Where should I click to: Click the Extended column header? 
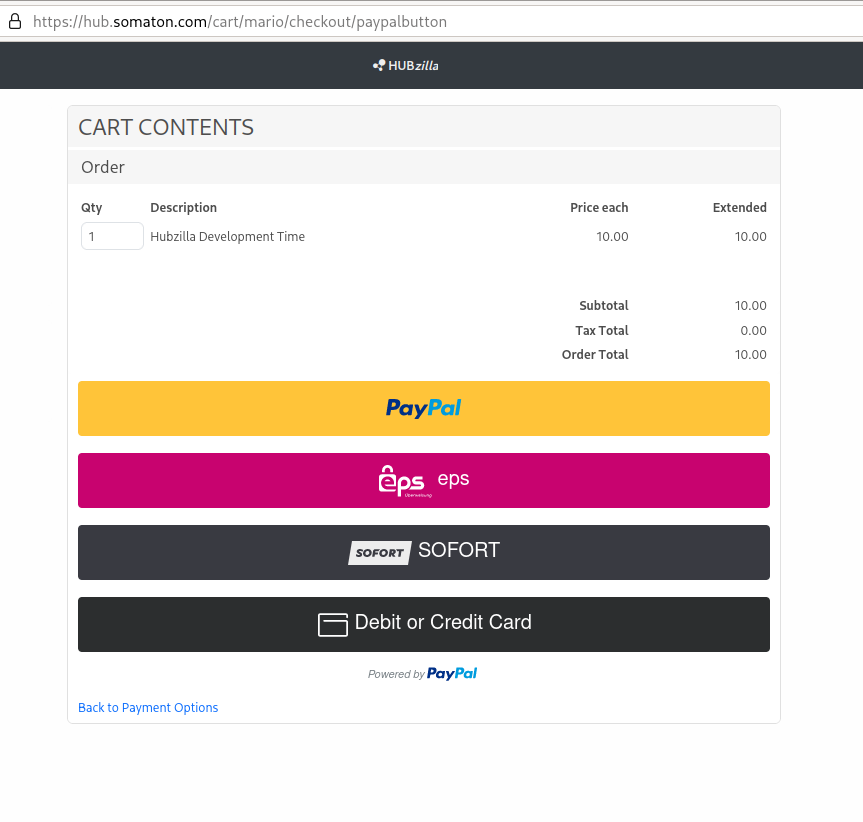click(739, 208)
